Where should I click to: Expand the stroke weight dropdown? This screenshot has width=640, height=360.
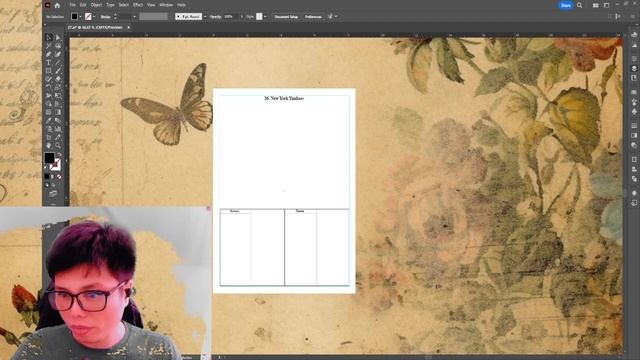point(135,17)
